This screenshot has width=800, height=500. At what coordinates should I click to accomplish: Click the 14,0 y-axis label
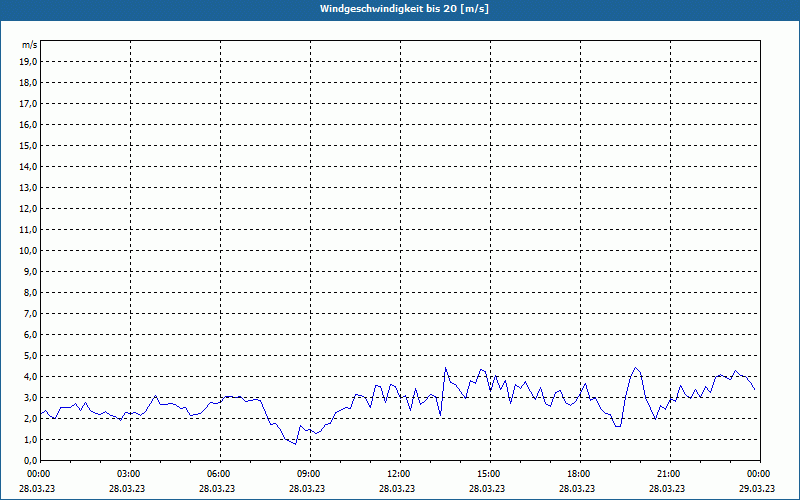point(28,166)
